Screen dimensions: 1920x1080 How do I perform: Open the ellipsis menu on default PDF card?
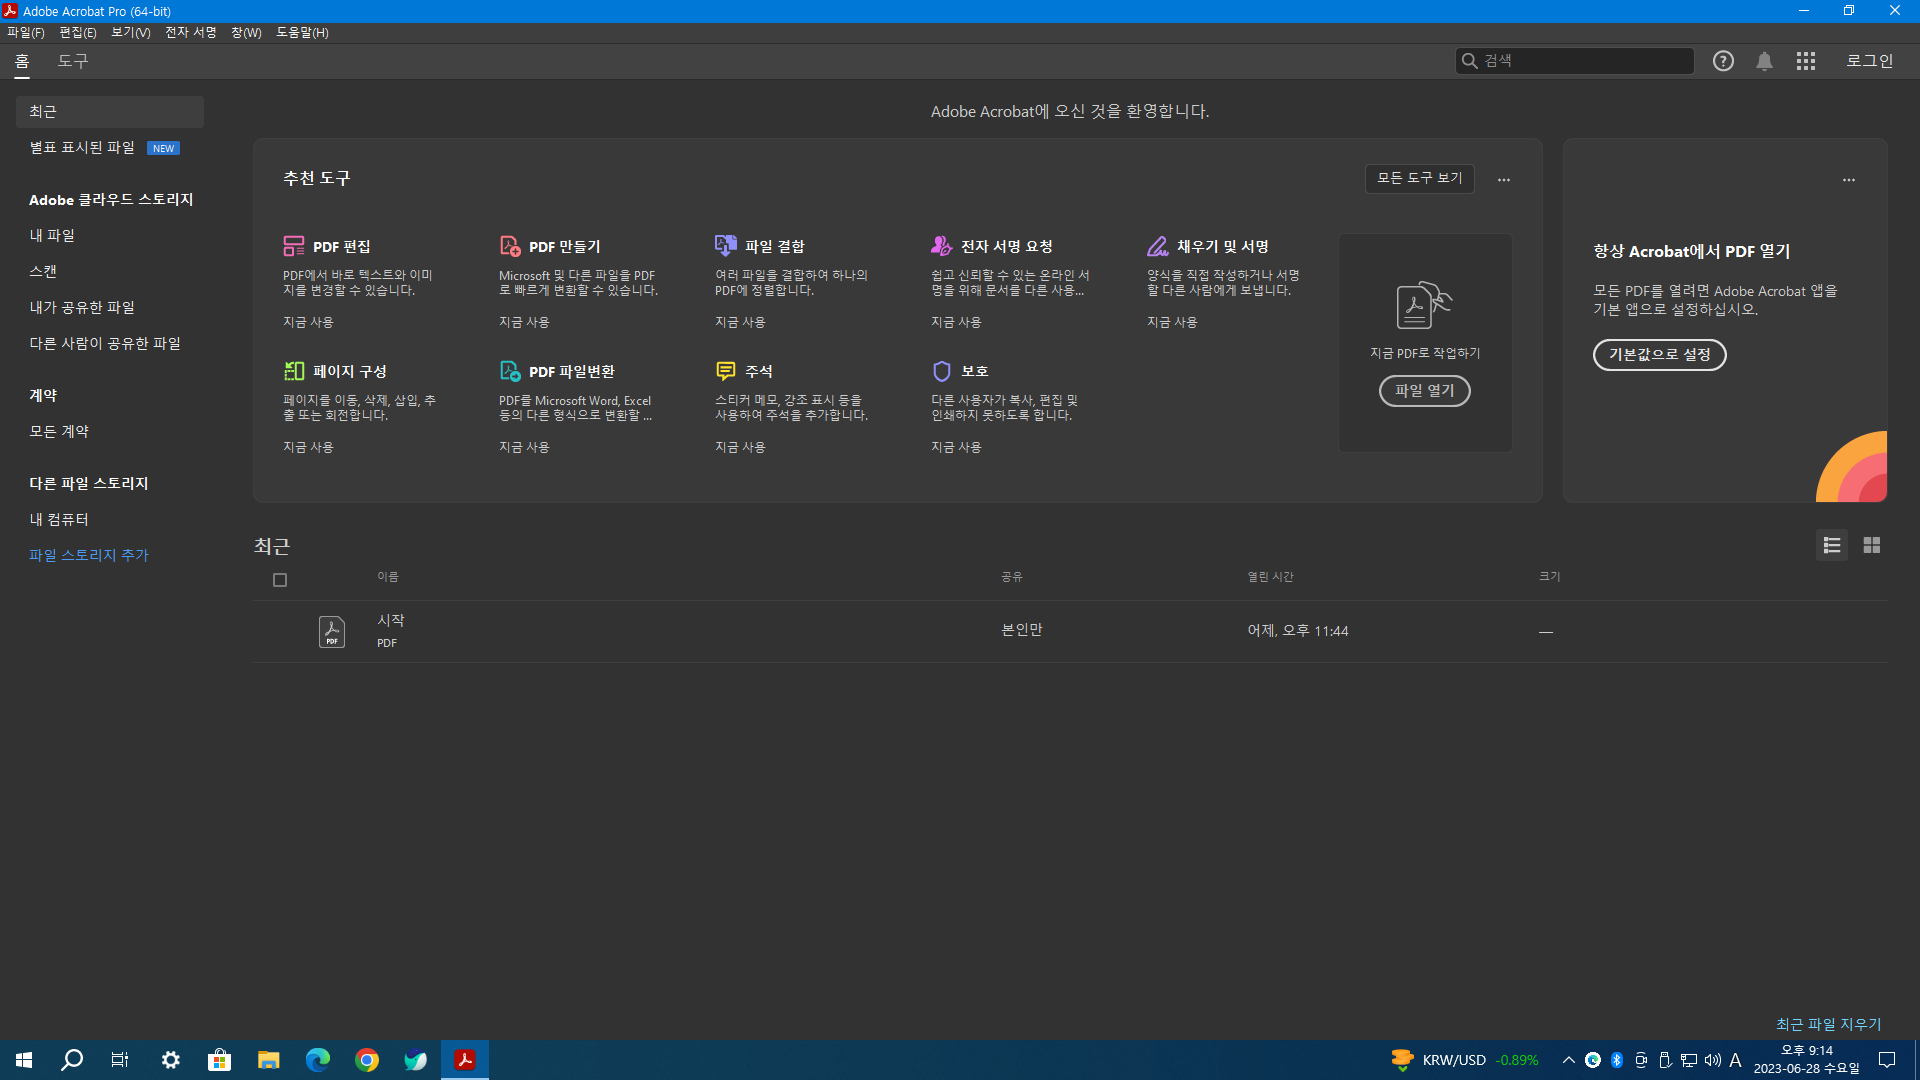(1848, 180)
